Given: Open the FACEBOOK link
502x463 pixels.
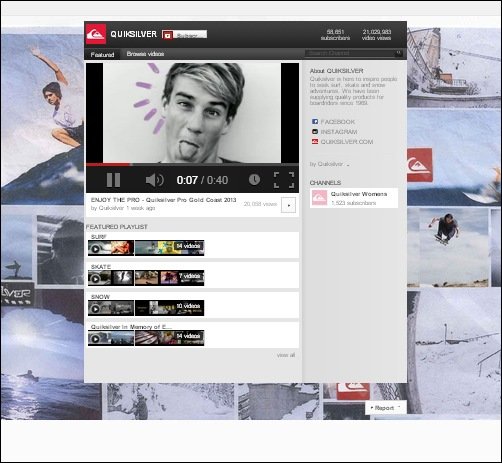Looking at the screenshot, I should [338, 122].
